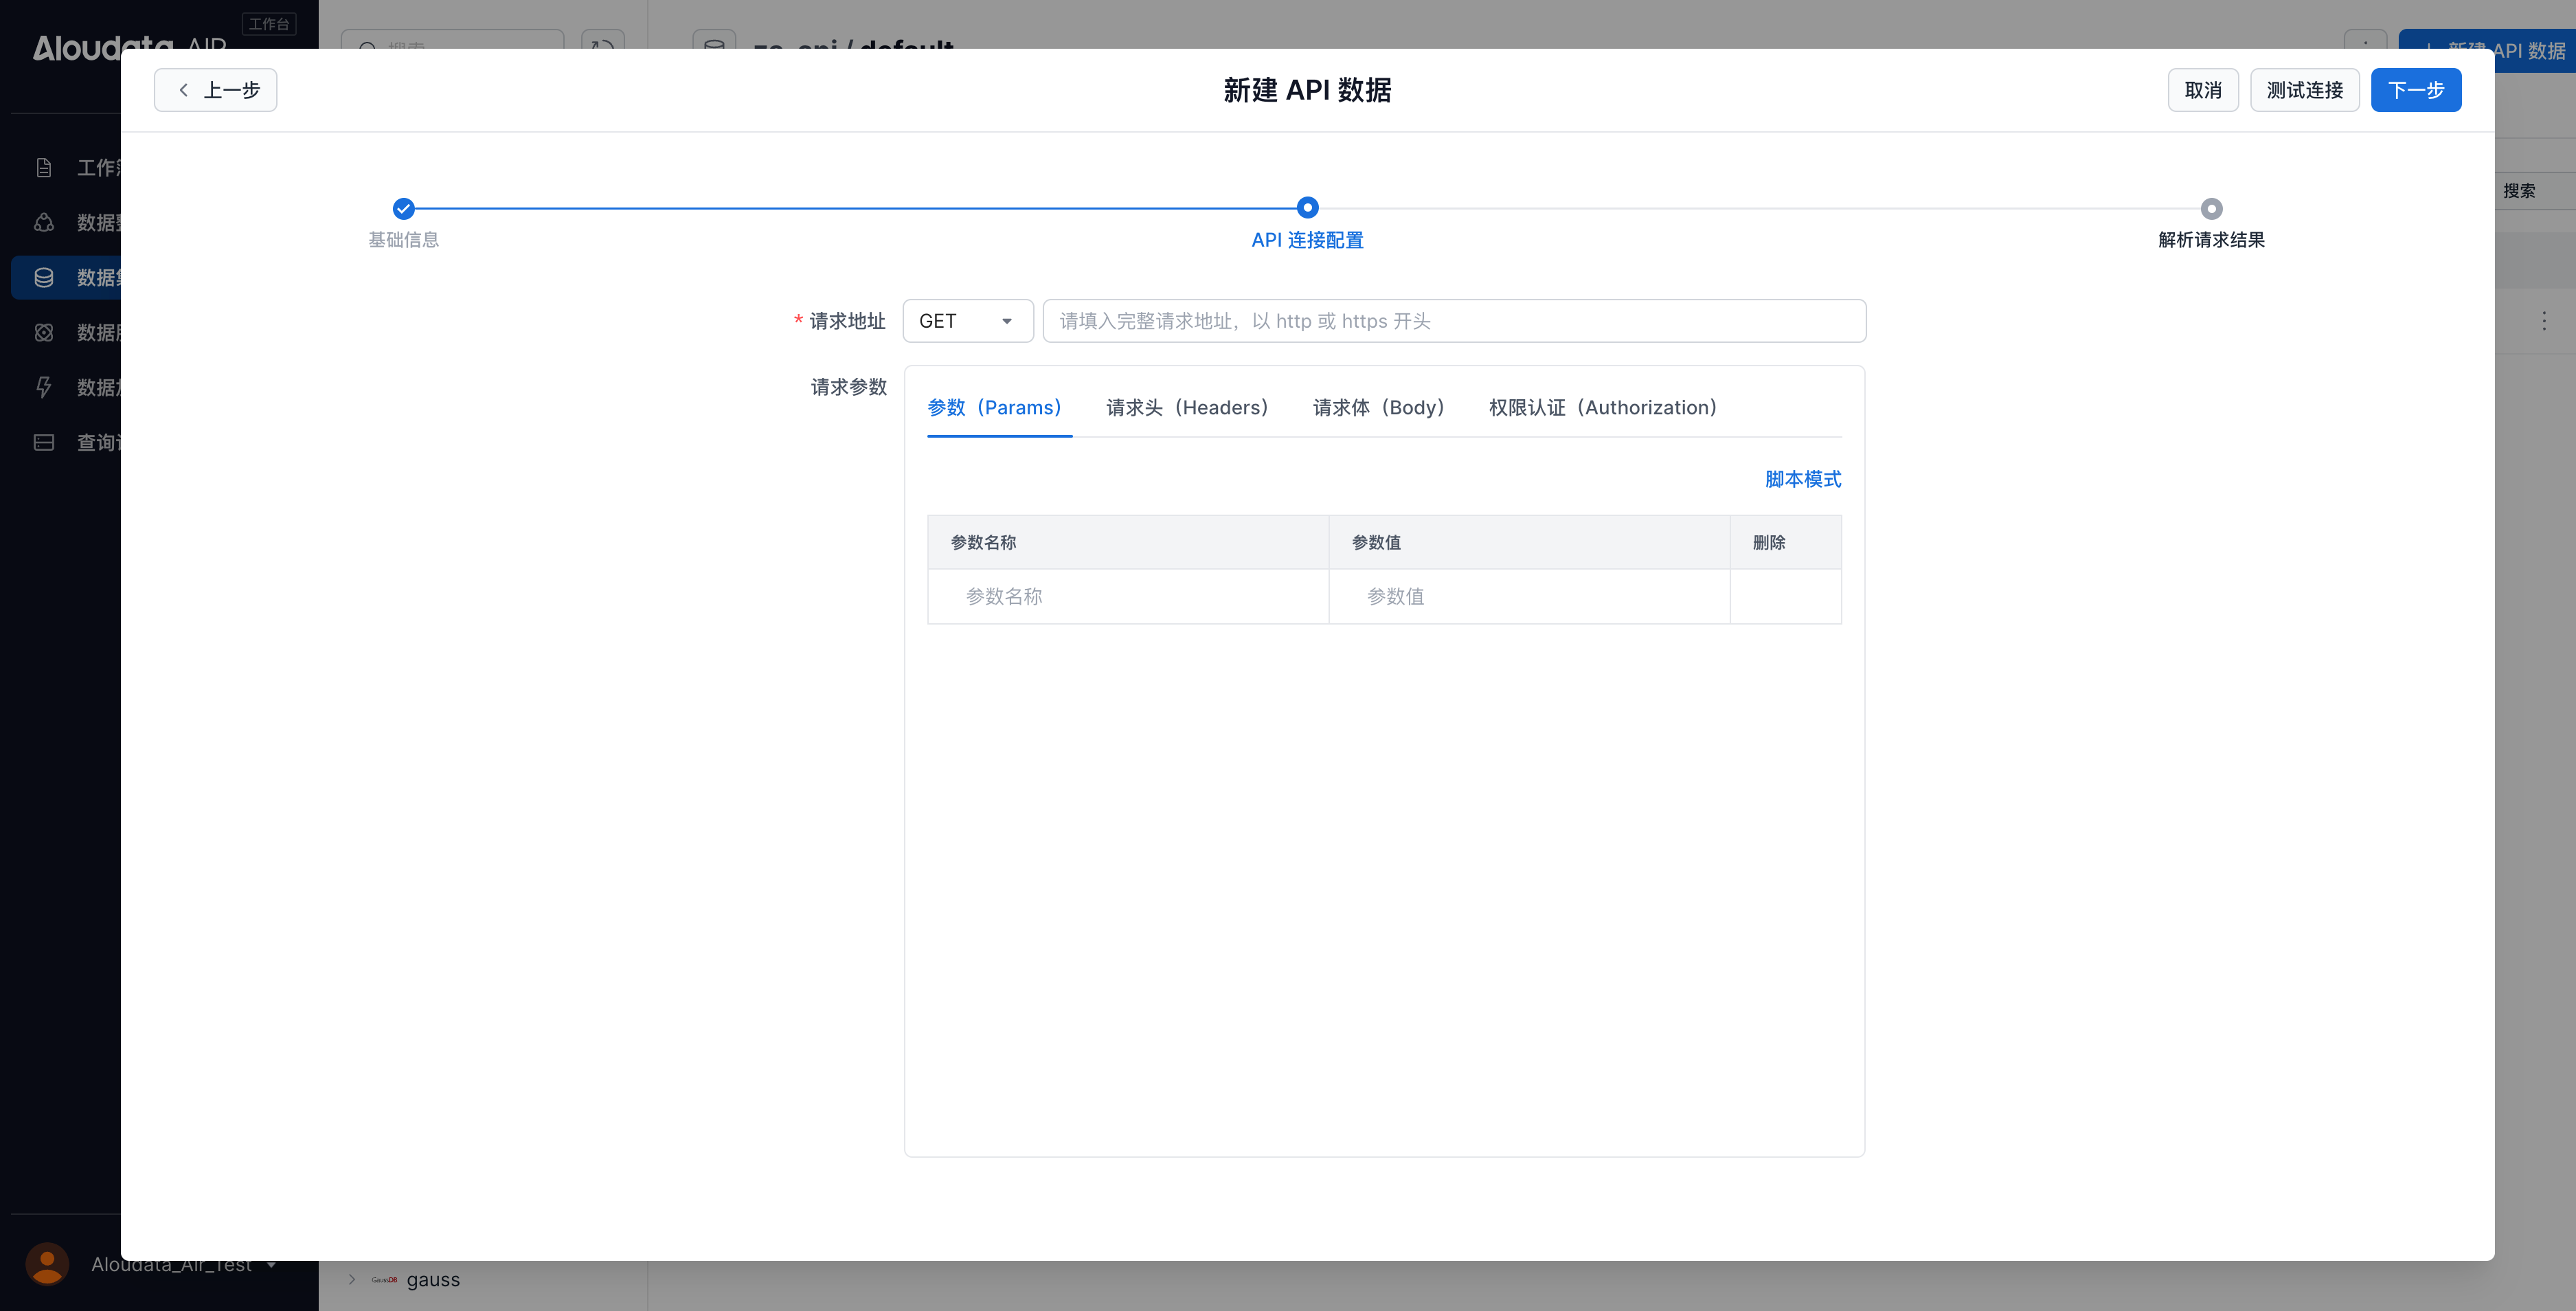
Task: Click the 查询 card icon in sidebar
Action: 44,442
